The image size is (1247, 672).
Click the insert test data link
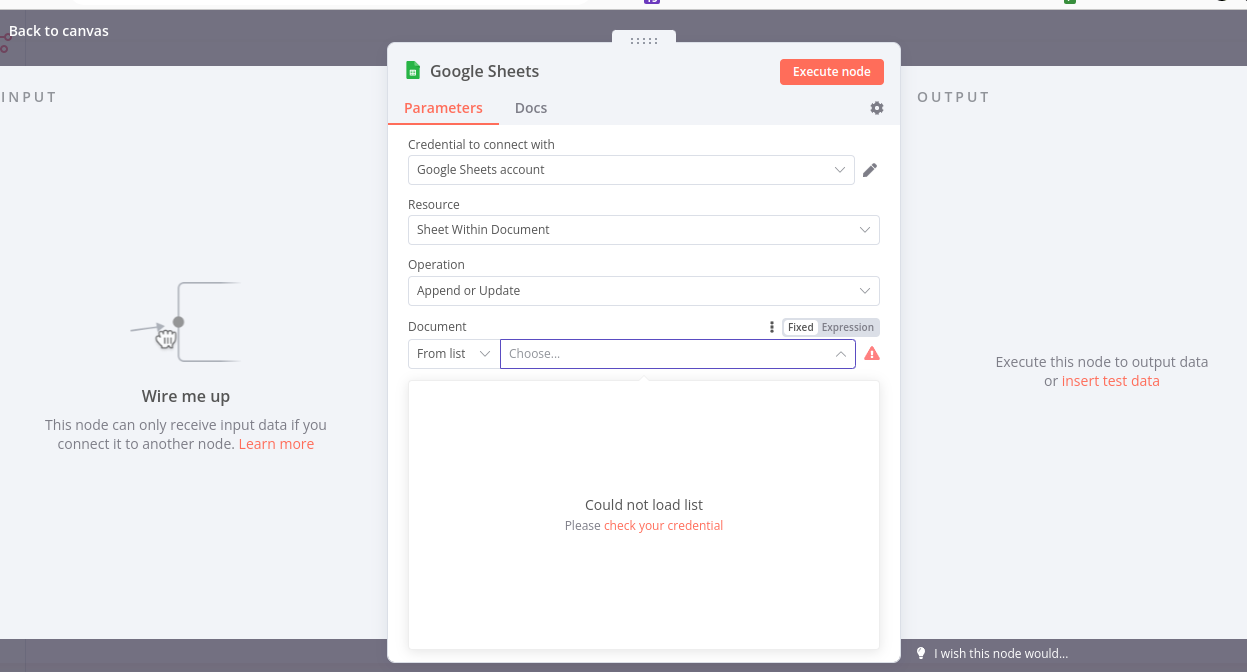tap(1110, 381)
